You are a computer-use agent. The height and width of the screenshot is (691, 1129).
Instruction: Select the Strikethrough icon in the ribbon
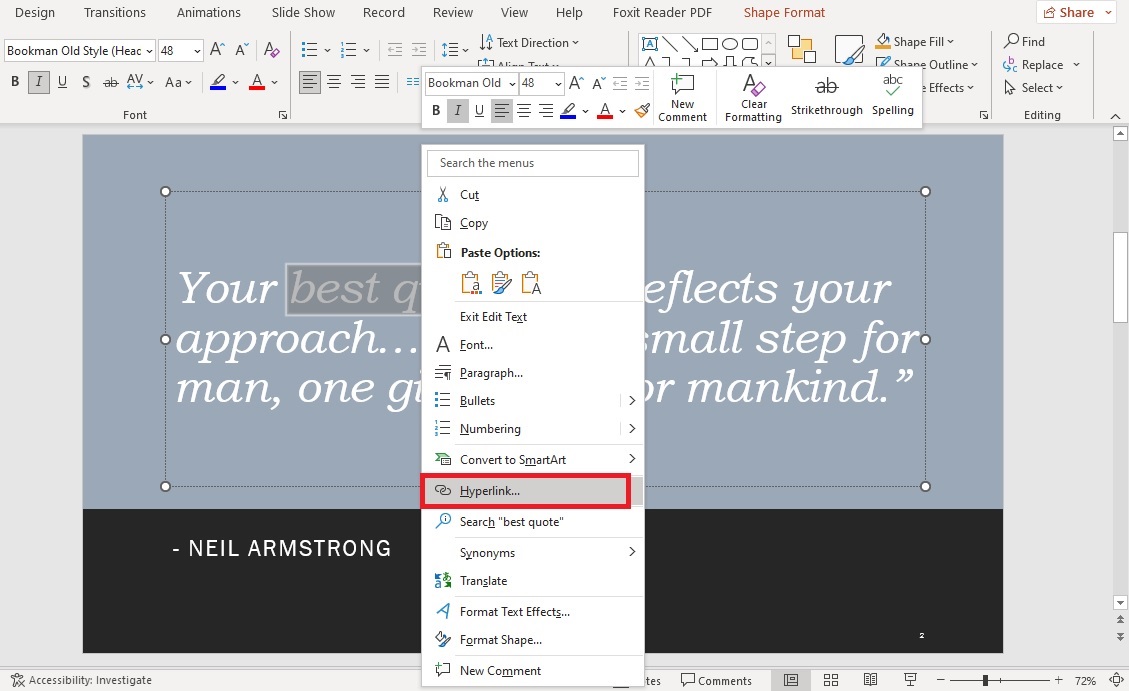click(x=826, y=97)
